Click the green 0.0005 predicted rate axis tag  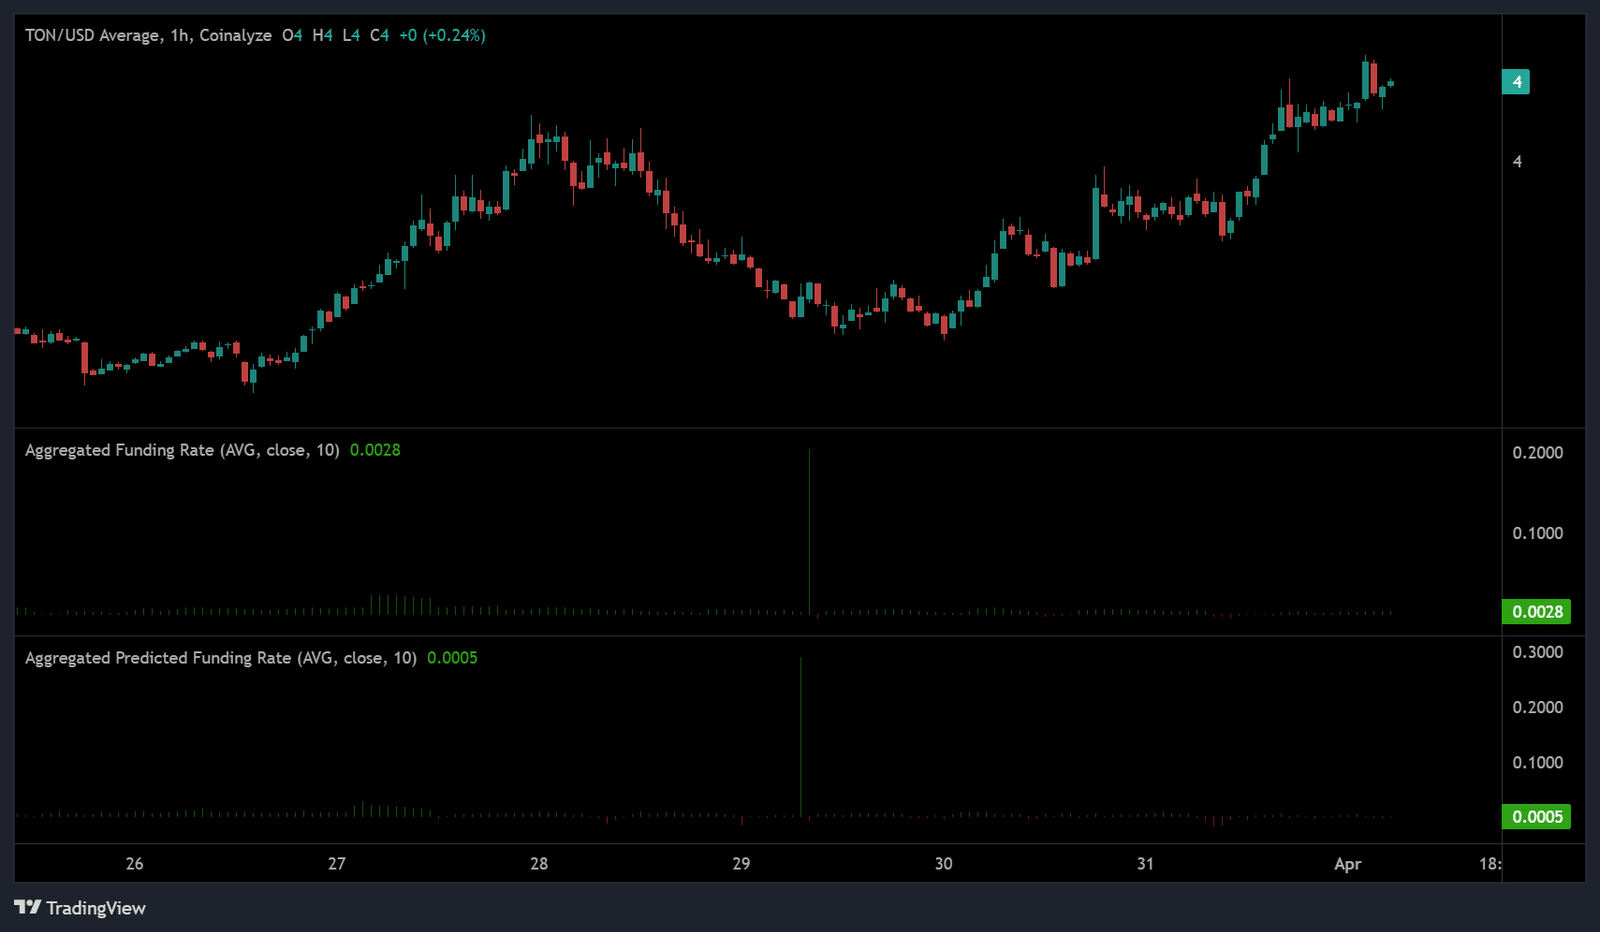[x=1536, y=817]
